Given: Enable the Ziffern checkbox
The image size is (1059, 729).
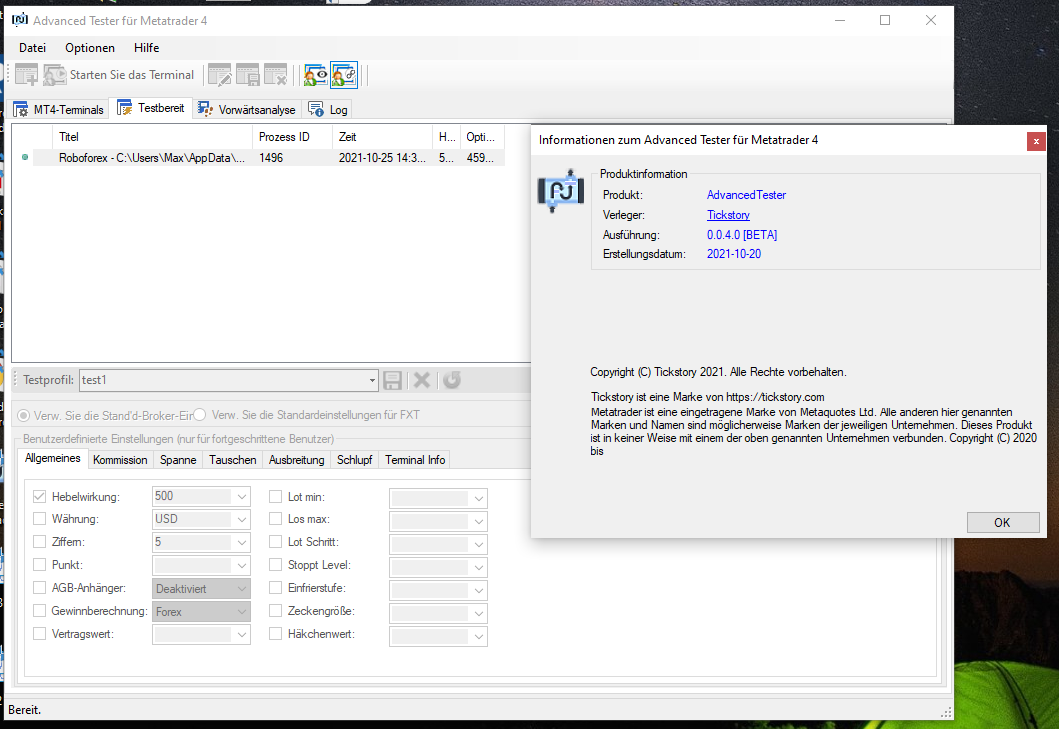Looking at the screenshot, I should pos(39,542).
